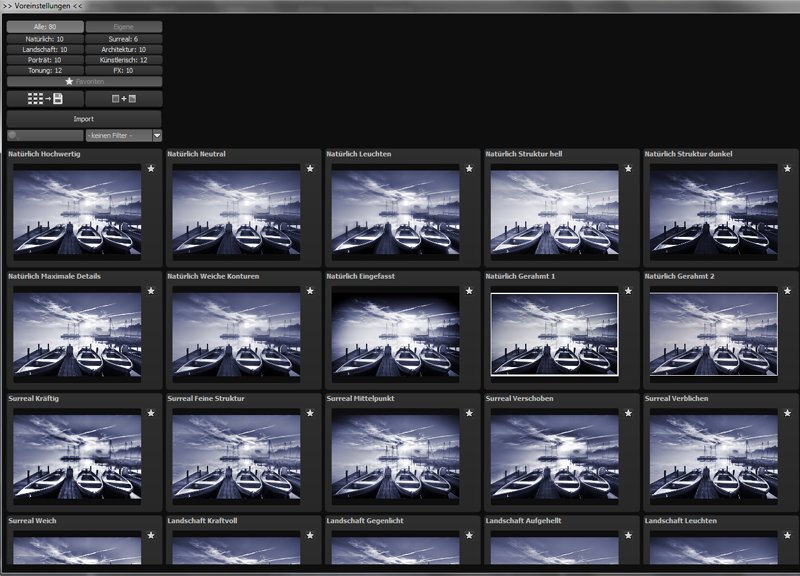Star the Surreal Kräftig preset

coord(151,414)
